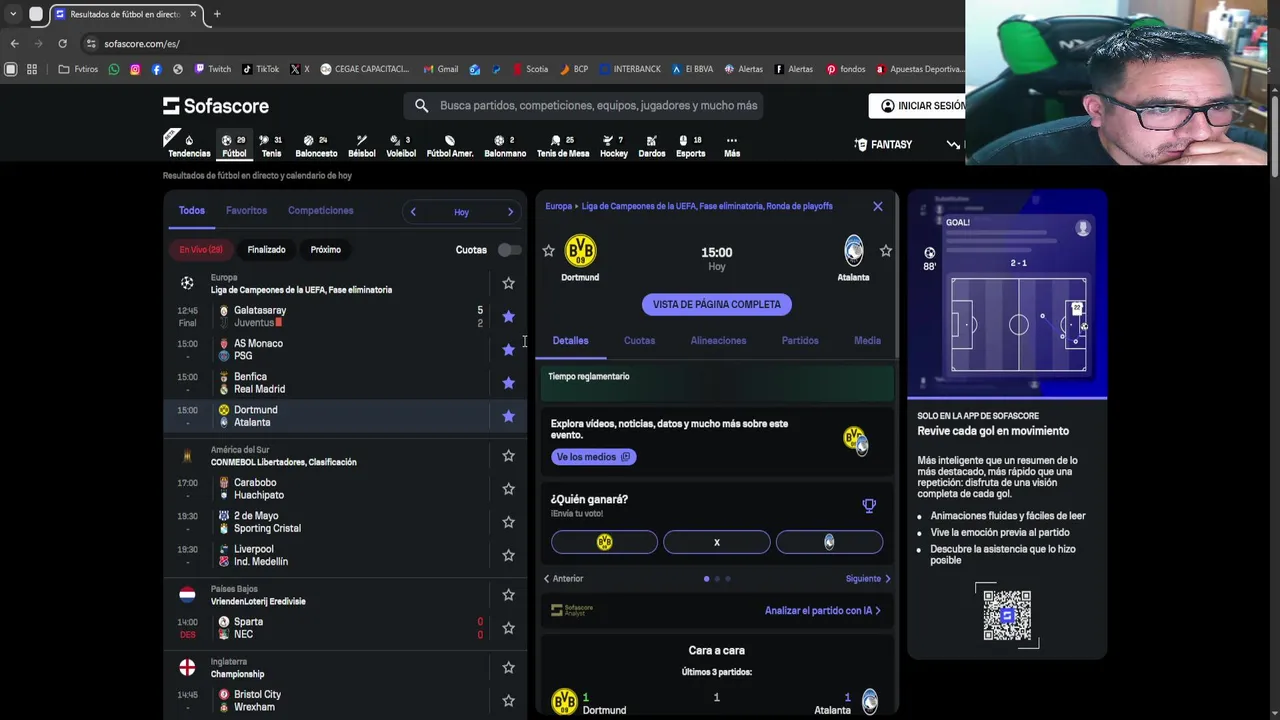The image size is (1280, 720).
Task: Go to next day arrow
Action: tap(510, 211)
